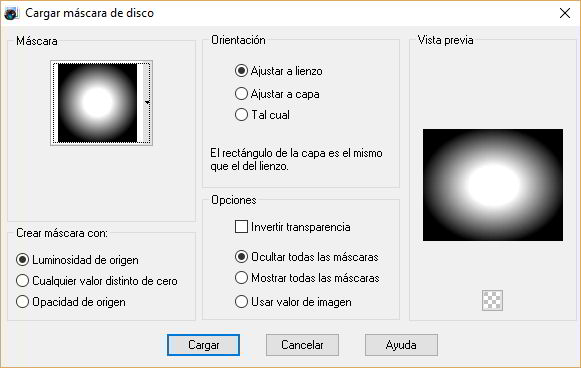Viewport: 581px width, 368px height.
Task: Toggle the transparency checkerboard preview icon
Action: coord(492,300)
